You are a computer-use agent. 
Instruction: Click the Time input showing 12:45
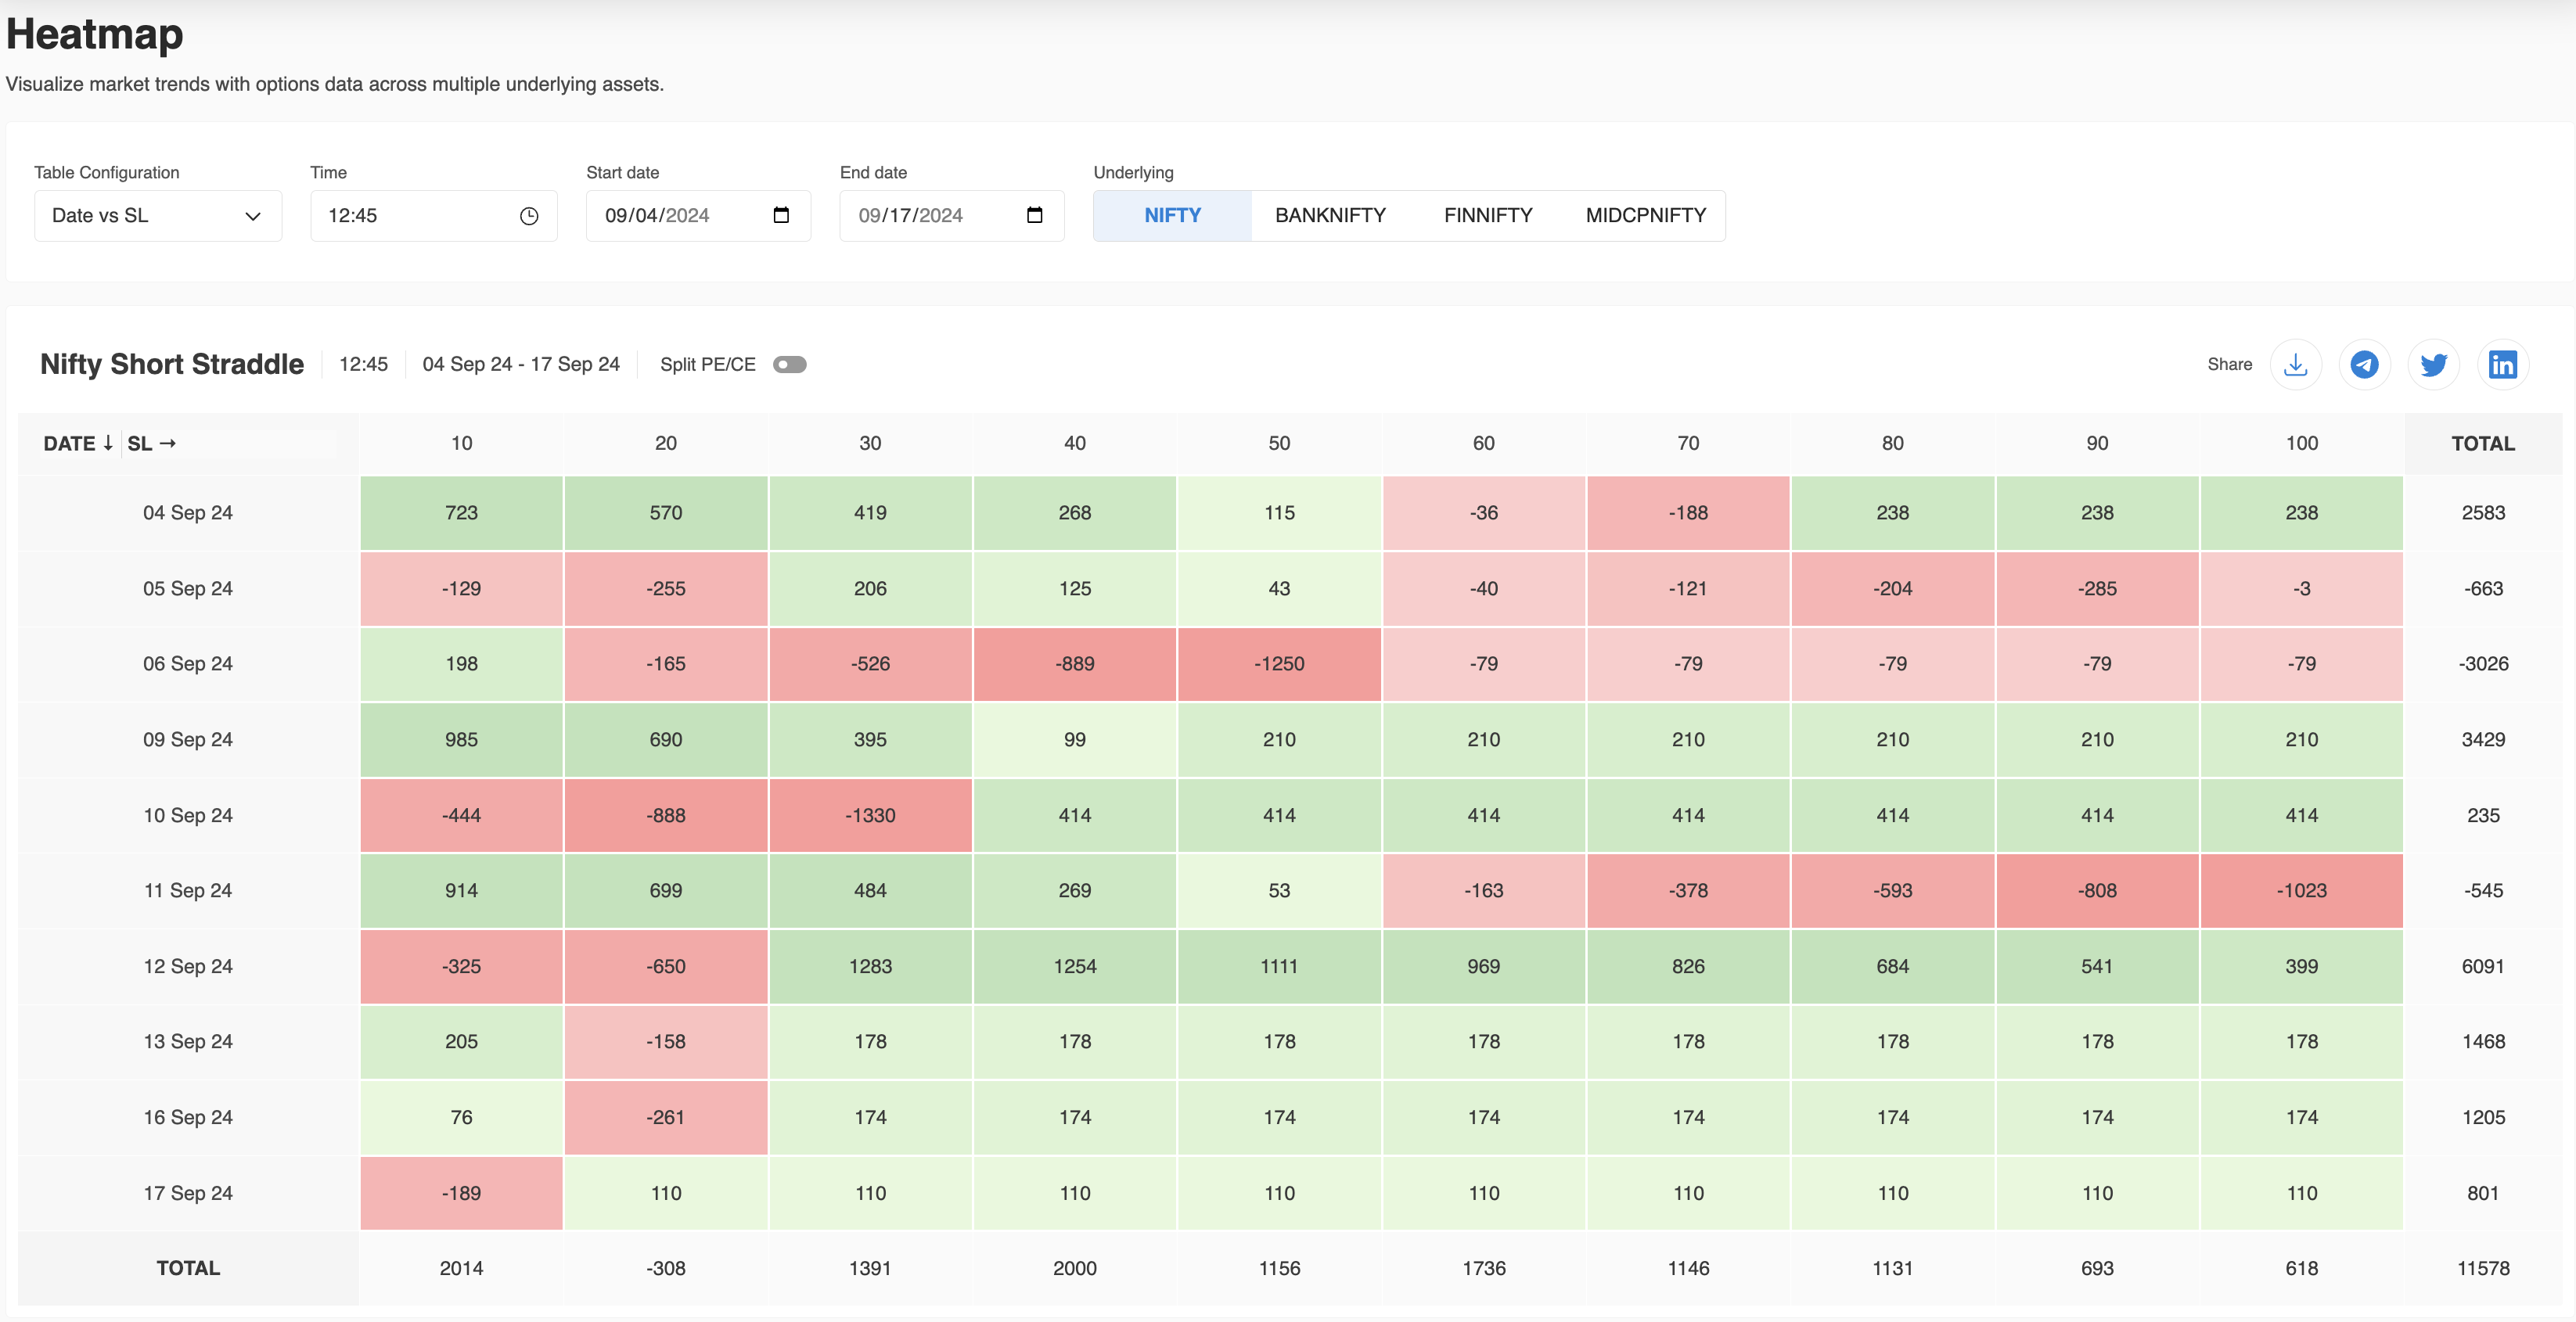point(434,216)
